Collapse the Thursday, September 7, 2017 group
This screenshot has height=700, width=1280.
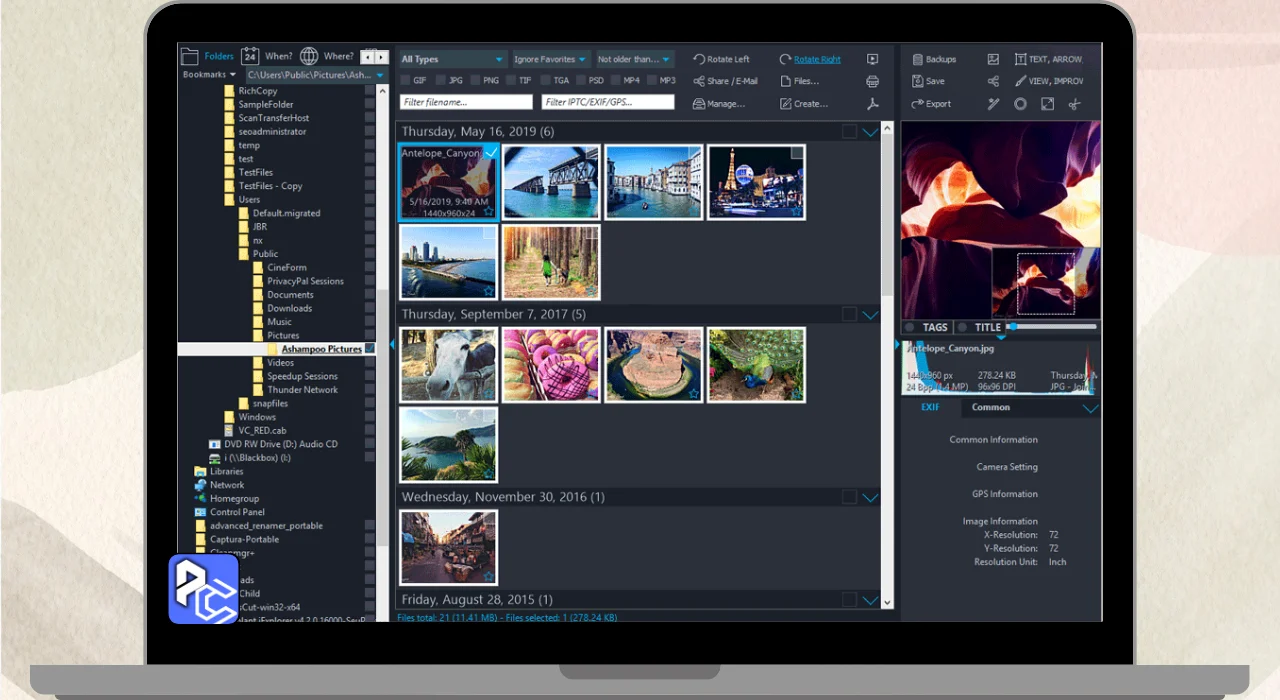click(x=870, y=314)
